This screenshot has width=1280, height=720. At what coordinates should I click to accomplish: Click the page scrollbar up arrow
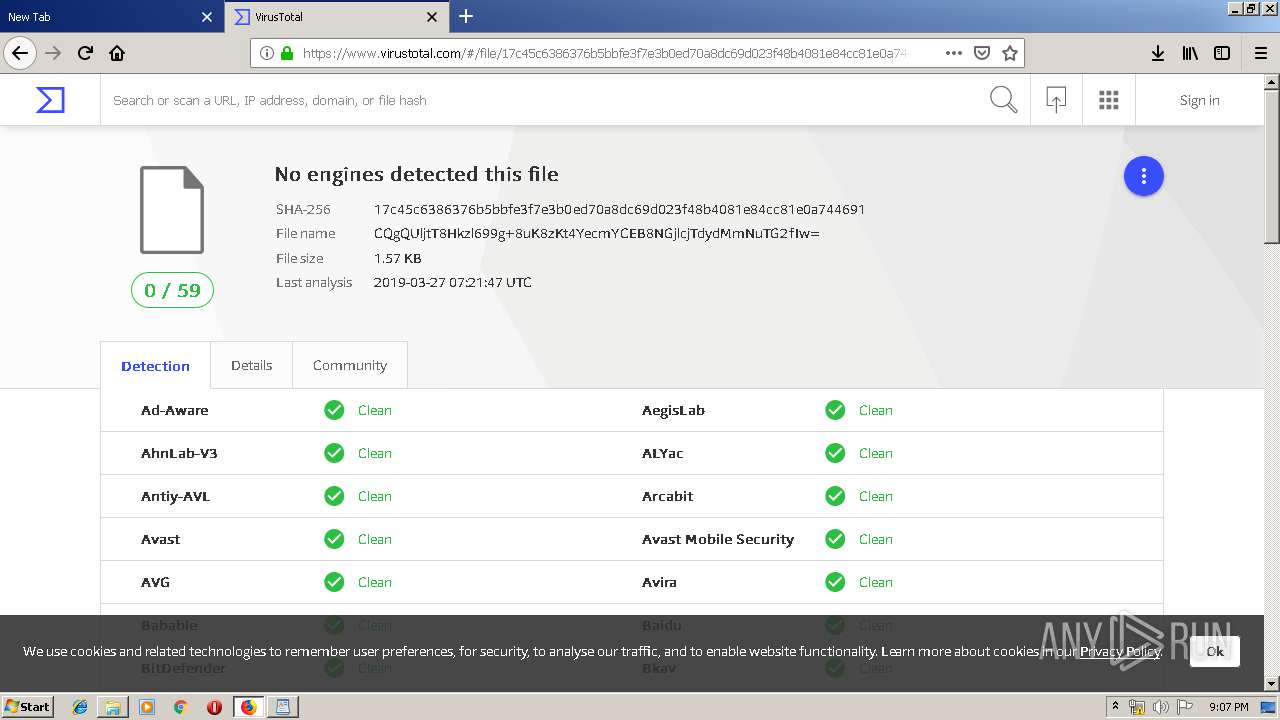click(1272, 83)
